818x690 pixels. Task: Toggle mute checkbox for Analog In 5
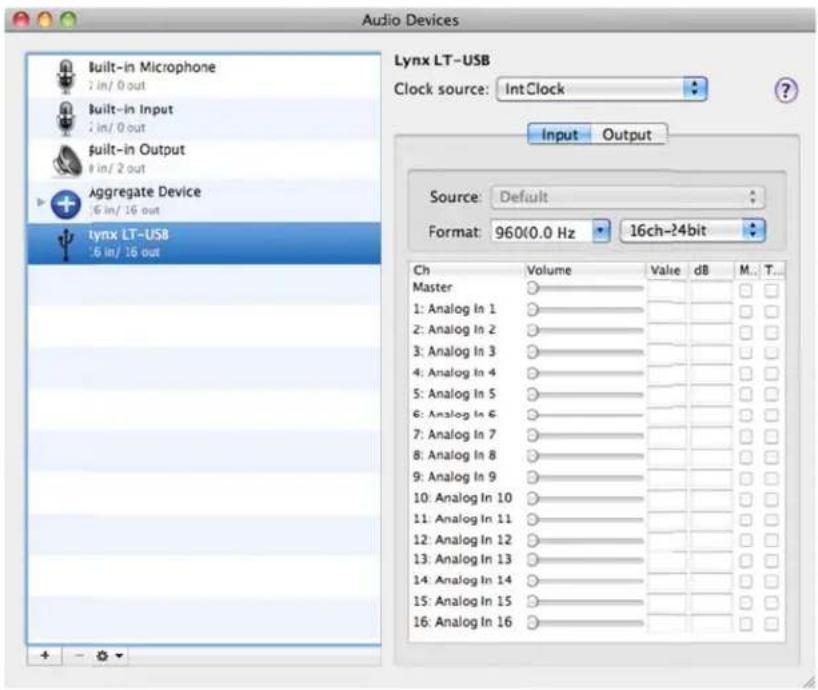[x=746, y=394]
